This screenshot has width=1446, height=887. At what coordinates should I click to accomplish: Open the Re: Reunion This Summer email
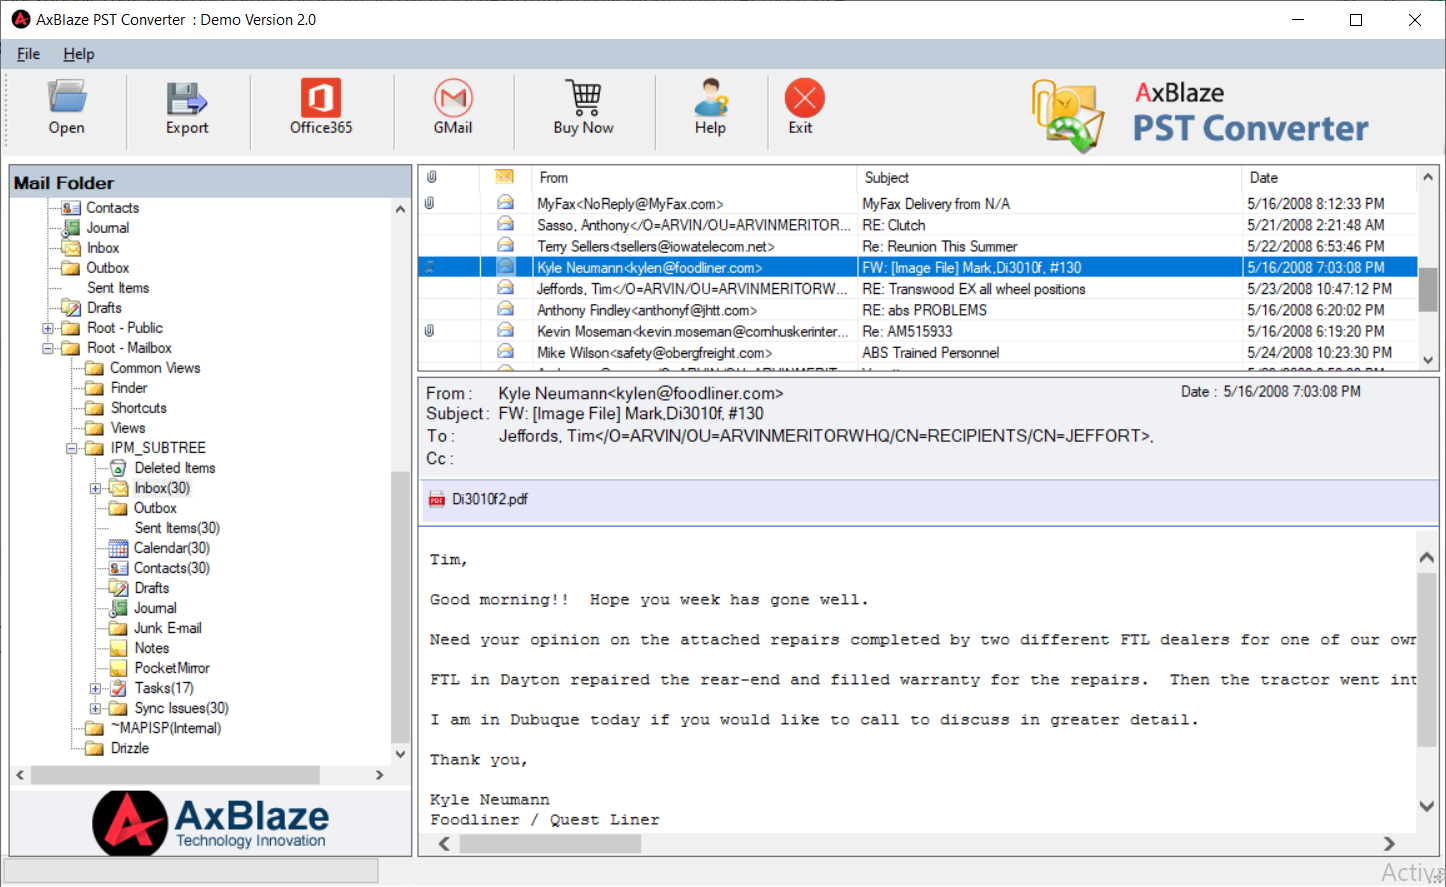pos(917,246)
